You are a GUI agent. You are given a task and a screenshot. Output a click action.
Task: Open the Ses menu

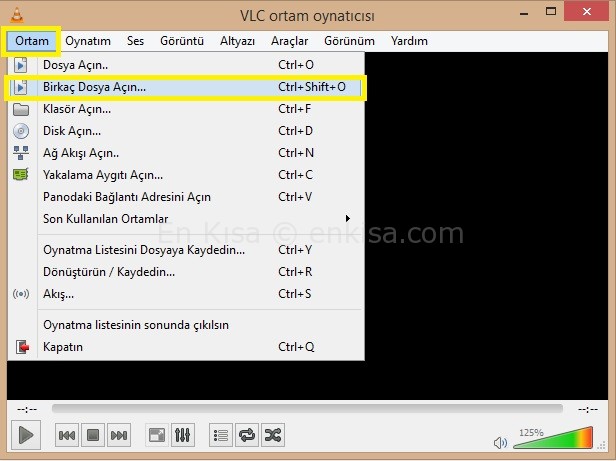pyautogui.click(x=136, y=41)
